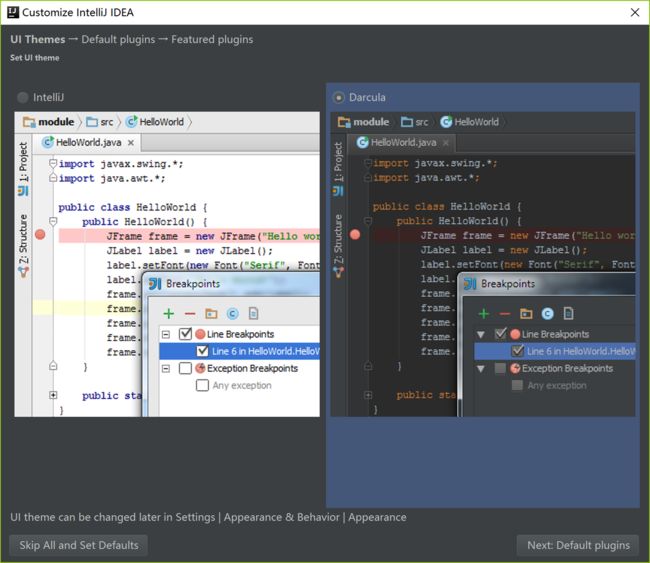The image size is (650, 563).
Task: Expand folded public static method in light preview
Action: pos(53,395)
